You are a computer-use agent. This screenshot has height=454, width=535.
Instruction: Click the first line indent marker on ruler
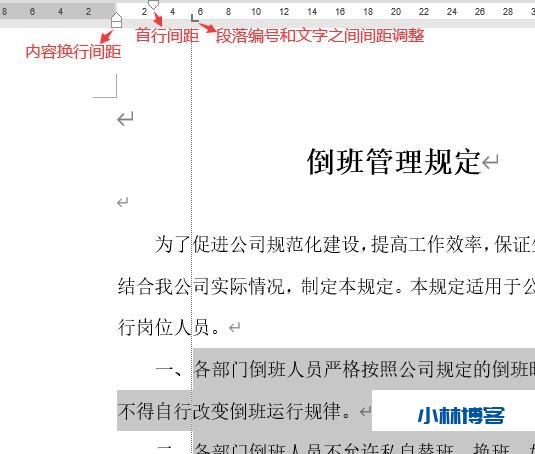154,4
